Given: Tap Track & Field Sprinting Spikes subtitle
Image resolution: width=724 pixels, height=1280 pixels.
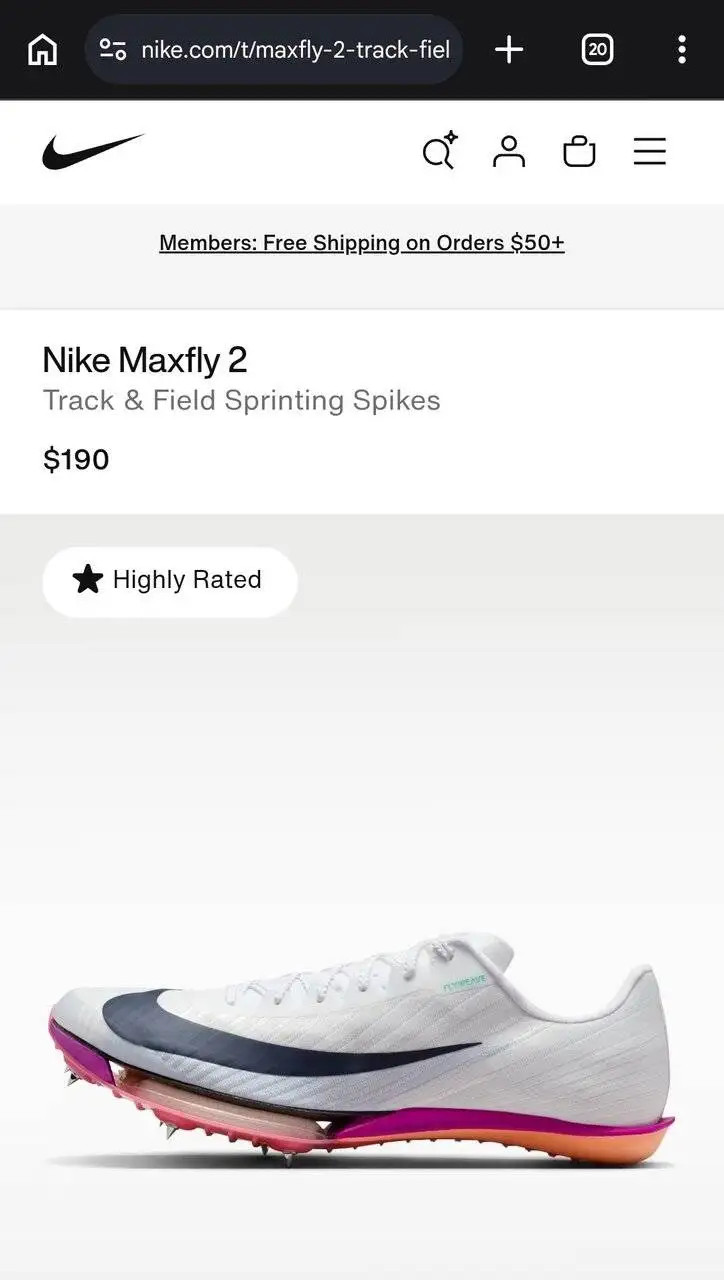Looking at the screenshot, I should point(241,401).
